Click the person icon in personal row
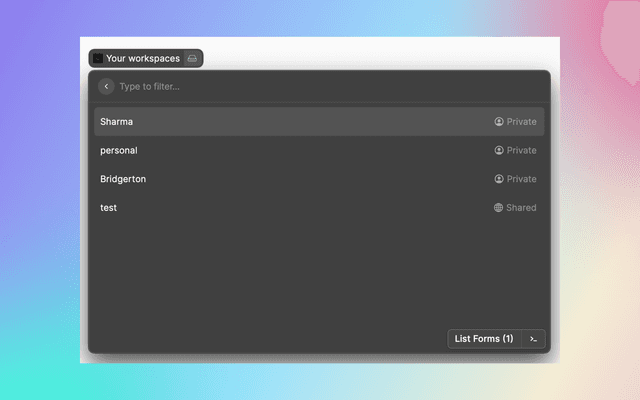This screenshot has height=400, width=640. [x=499, y=151]
